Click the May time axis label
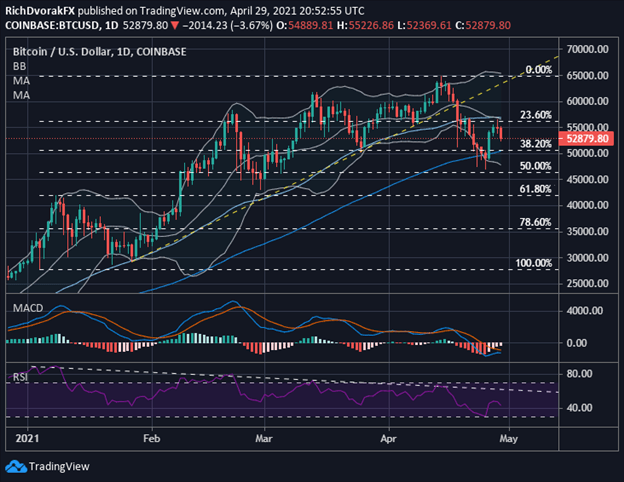624x482 pixels. [509, 439]
